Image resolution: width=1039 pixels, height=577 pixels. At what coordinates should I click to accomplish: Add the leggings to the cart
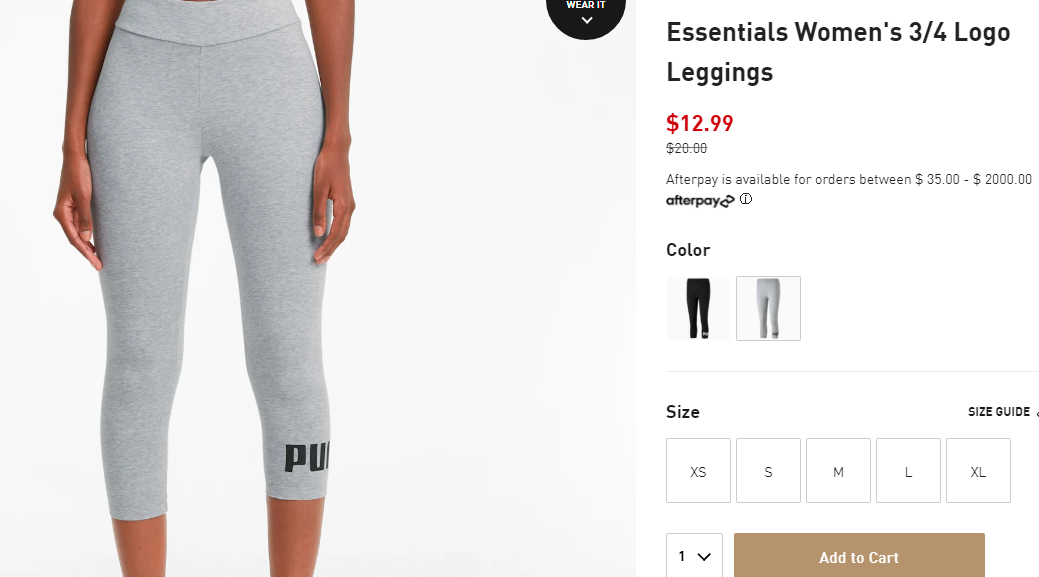[x=859, y=556]
